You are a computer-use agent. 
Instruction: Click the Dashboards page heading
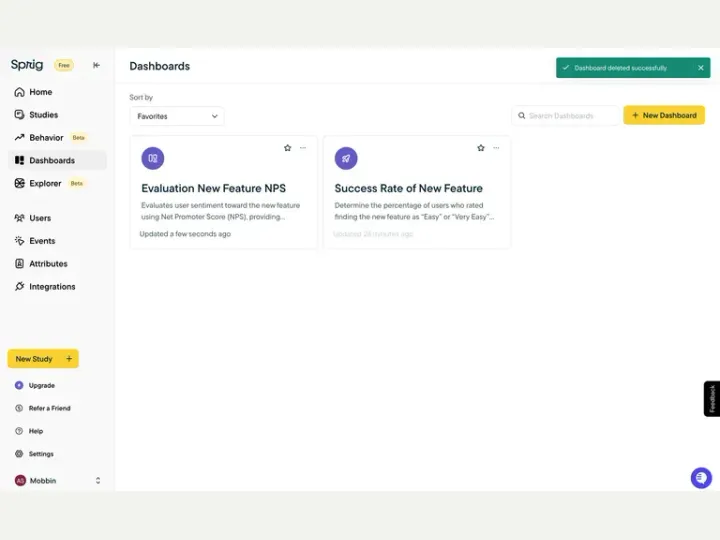[160, 66]
